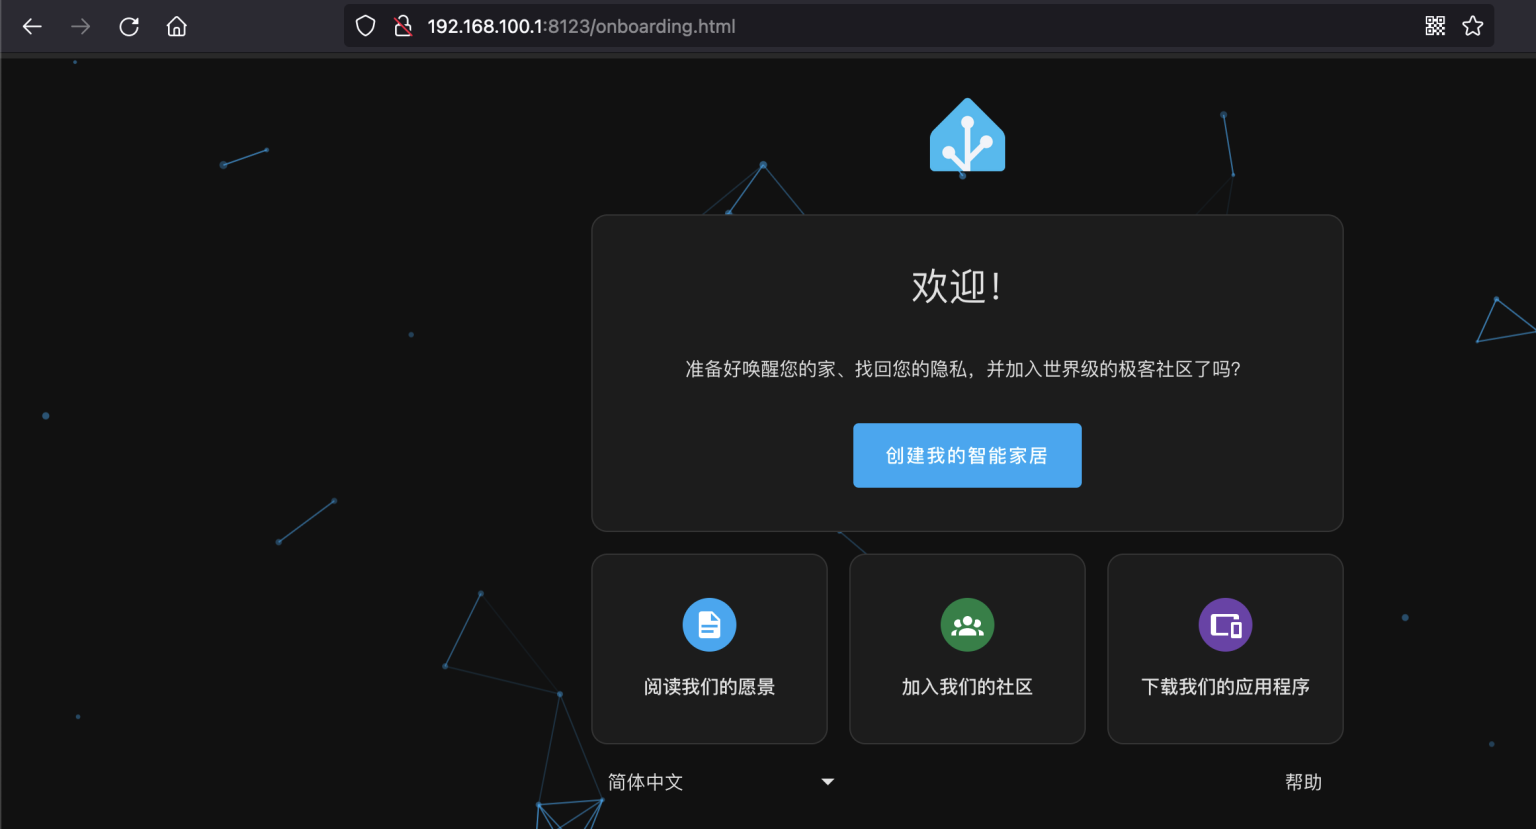Click the blue document icon for vision
1536x829 pixels.
coord(709,625)
